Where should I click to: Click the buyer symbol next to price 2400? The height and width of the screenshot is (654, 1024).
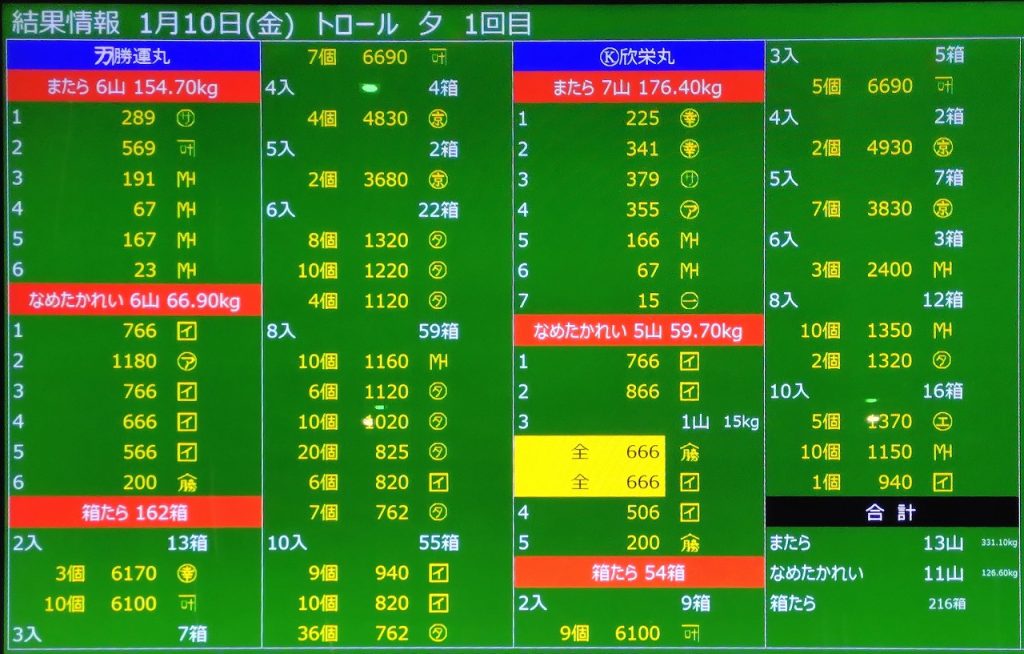[942, 270]
